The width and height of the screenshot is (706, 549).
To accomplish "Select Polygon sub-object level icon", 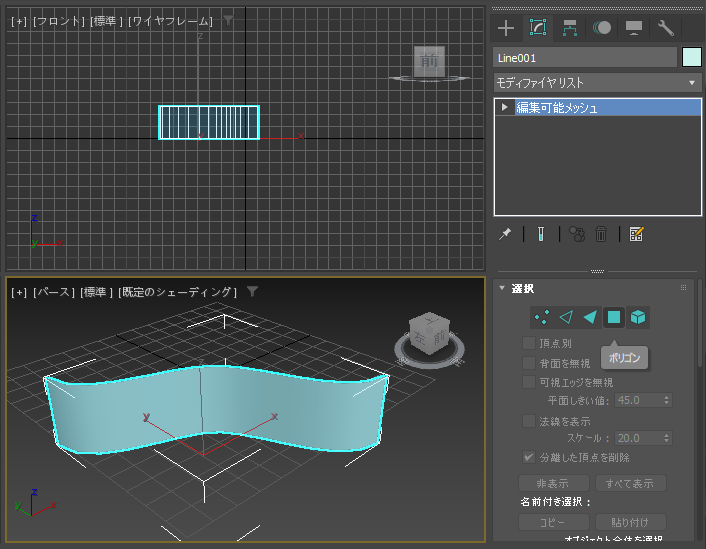I will click(614, 317).
